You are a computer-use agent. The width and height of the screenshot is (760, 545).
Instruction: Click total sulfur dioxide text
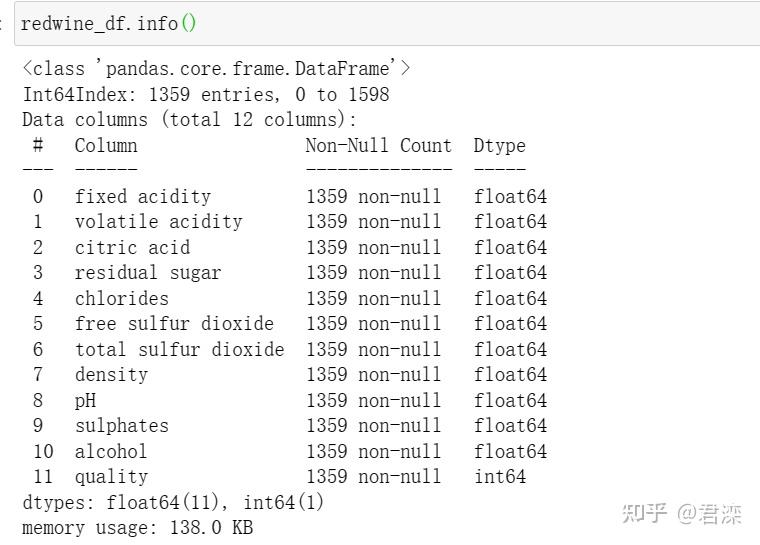click(x=180, y=349)
